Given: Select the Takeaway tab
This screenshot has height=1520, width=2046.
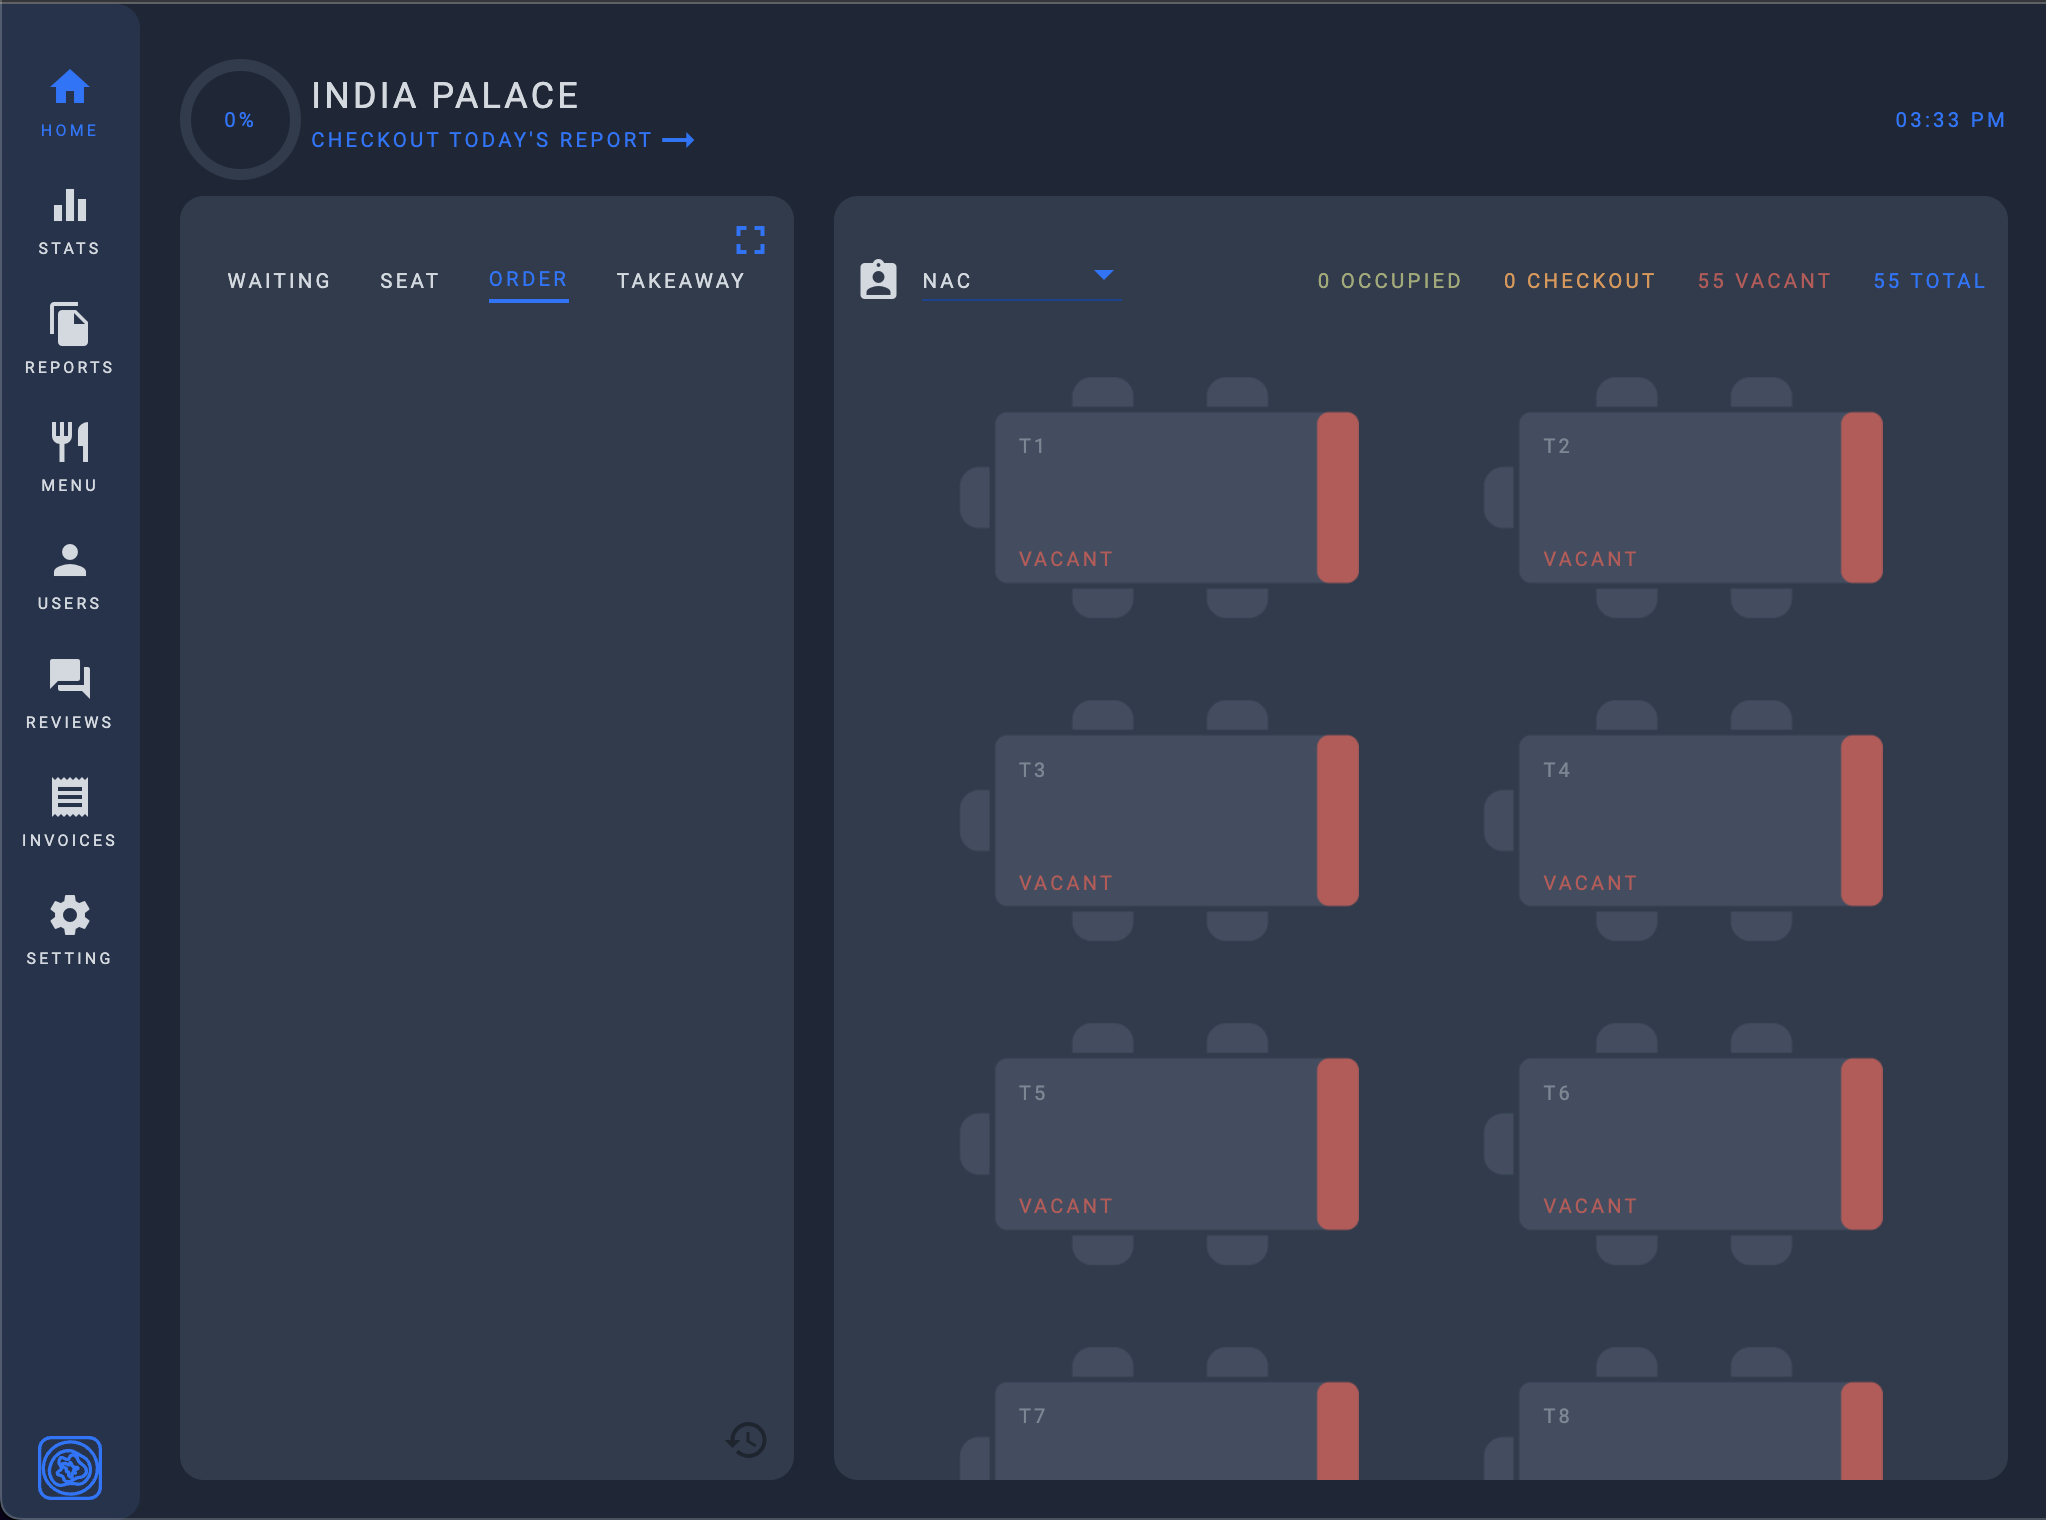Looking at the screenshot, I should pos(681,281).
